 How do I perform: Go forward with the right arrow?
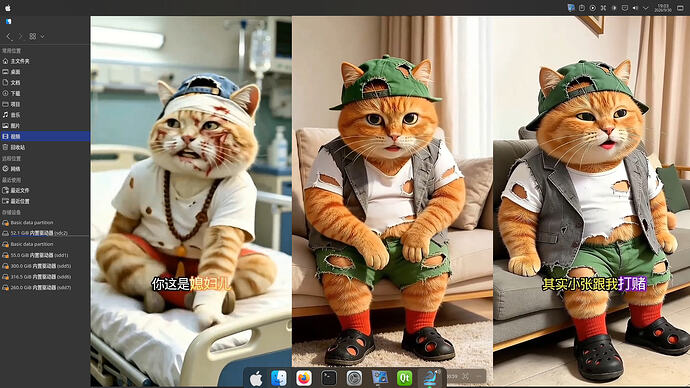(20, 37)
